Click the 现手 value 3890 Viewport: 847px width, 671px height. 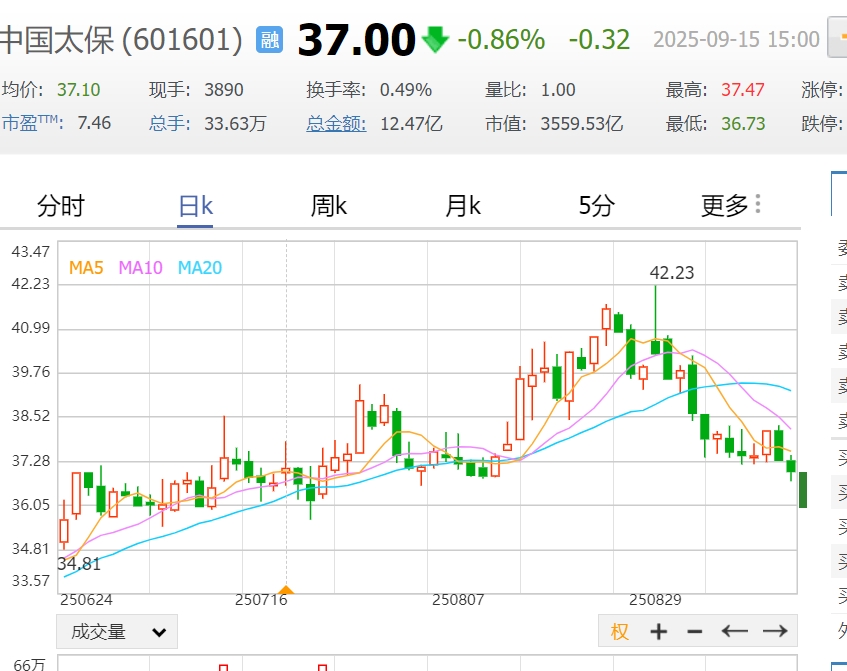(x=224, y=90)
